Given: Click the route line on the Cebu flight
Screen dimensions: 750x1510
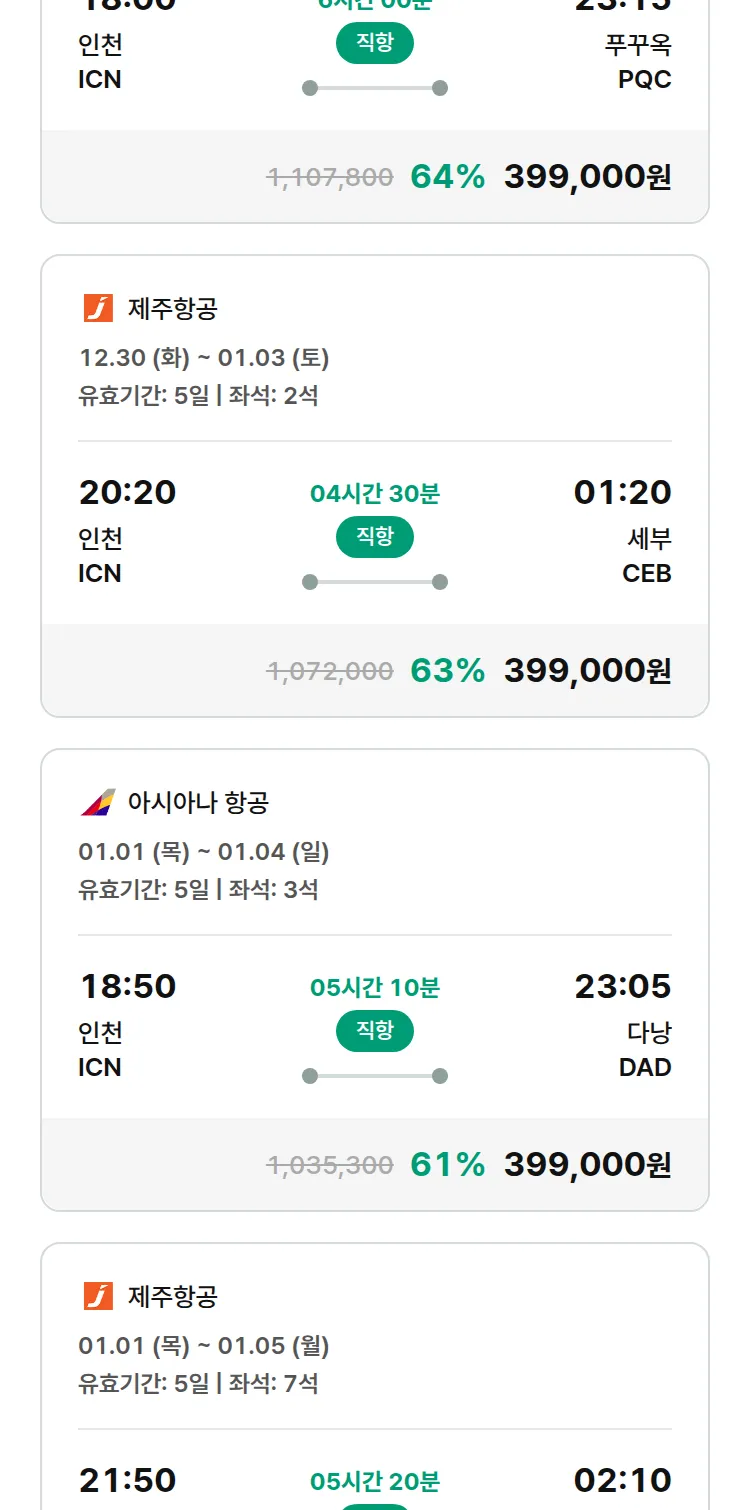Looking at the screenshot, I should coord(375,582).
